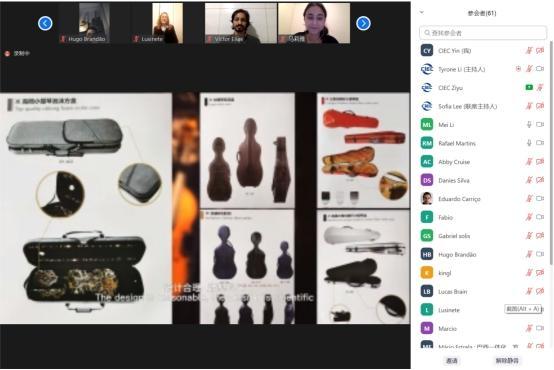Click the participant search field

(483, 33)
